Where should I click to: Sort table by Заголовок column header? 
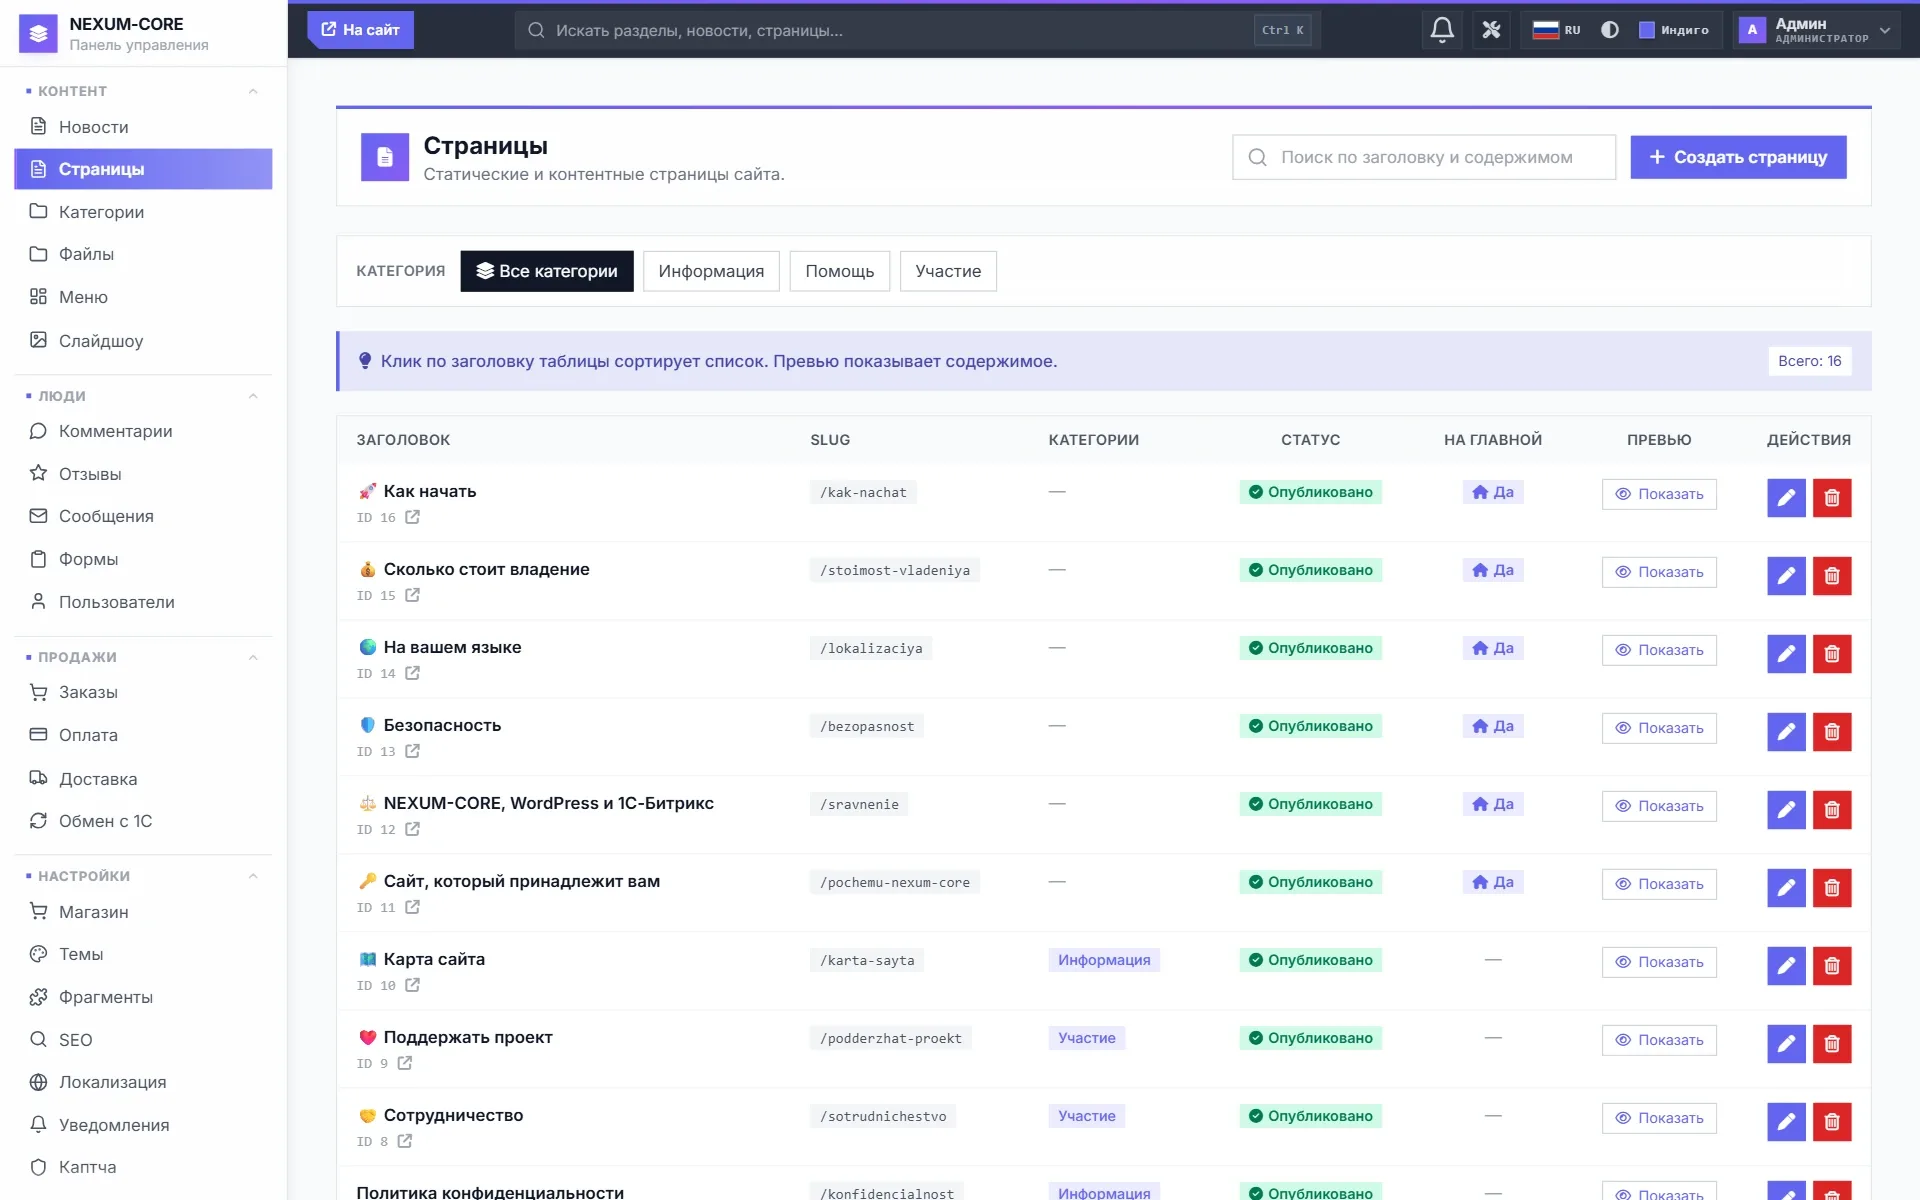[403, 440]
